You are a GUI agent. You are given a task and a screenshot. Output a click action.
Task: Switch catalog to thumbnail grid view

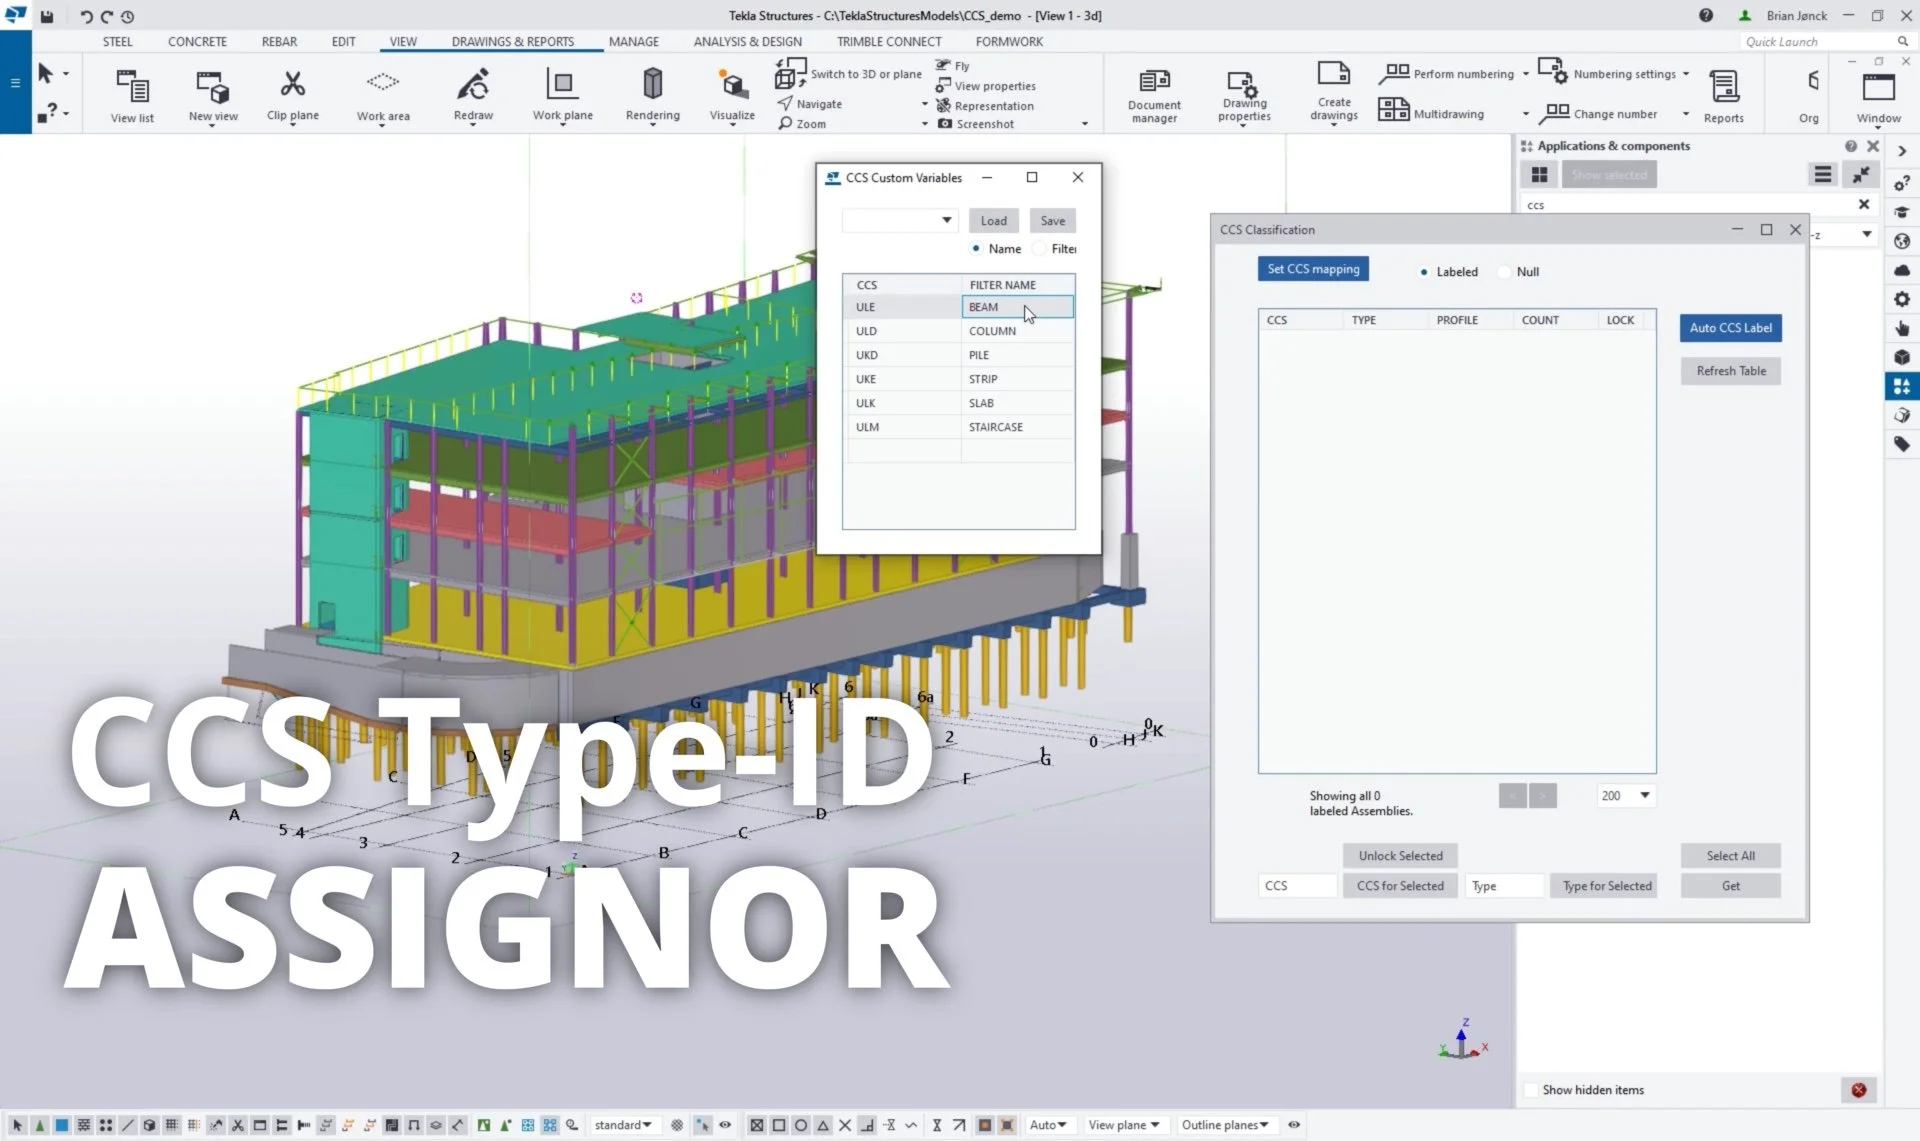pos(1539,175)
